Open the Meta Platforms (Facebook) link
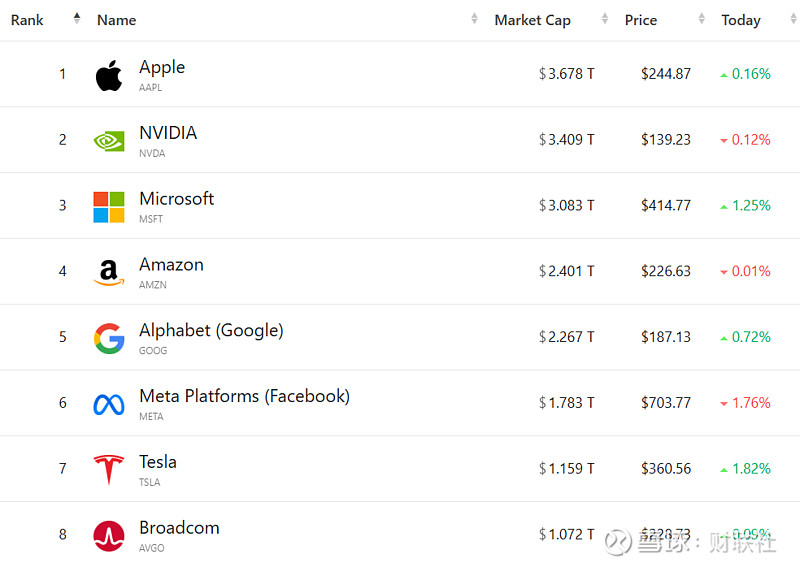800x567 pixels. pyautogui.click(x=244, y=396)
